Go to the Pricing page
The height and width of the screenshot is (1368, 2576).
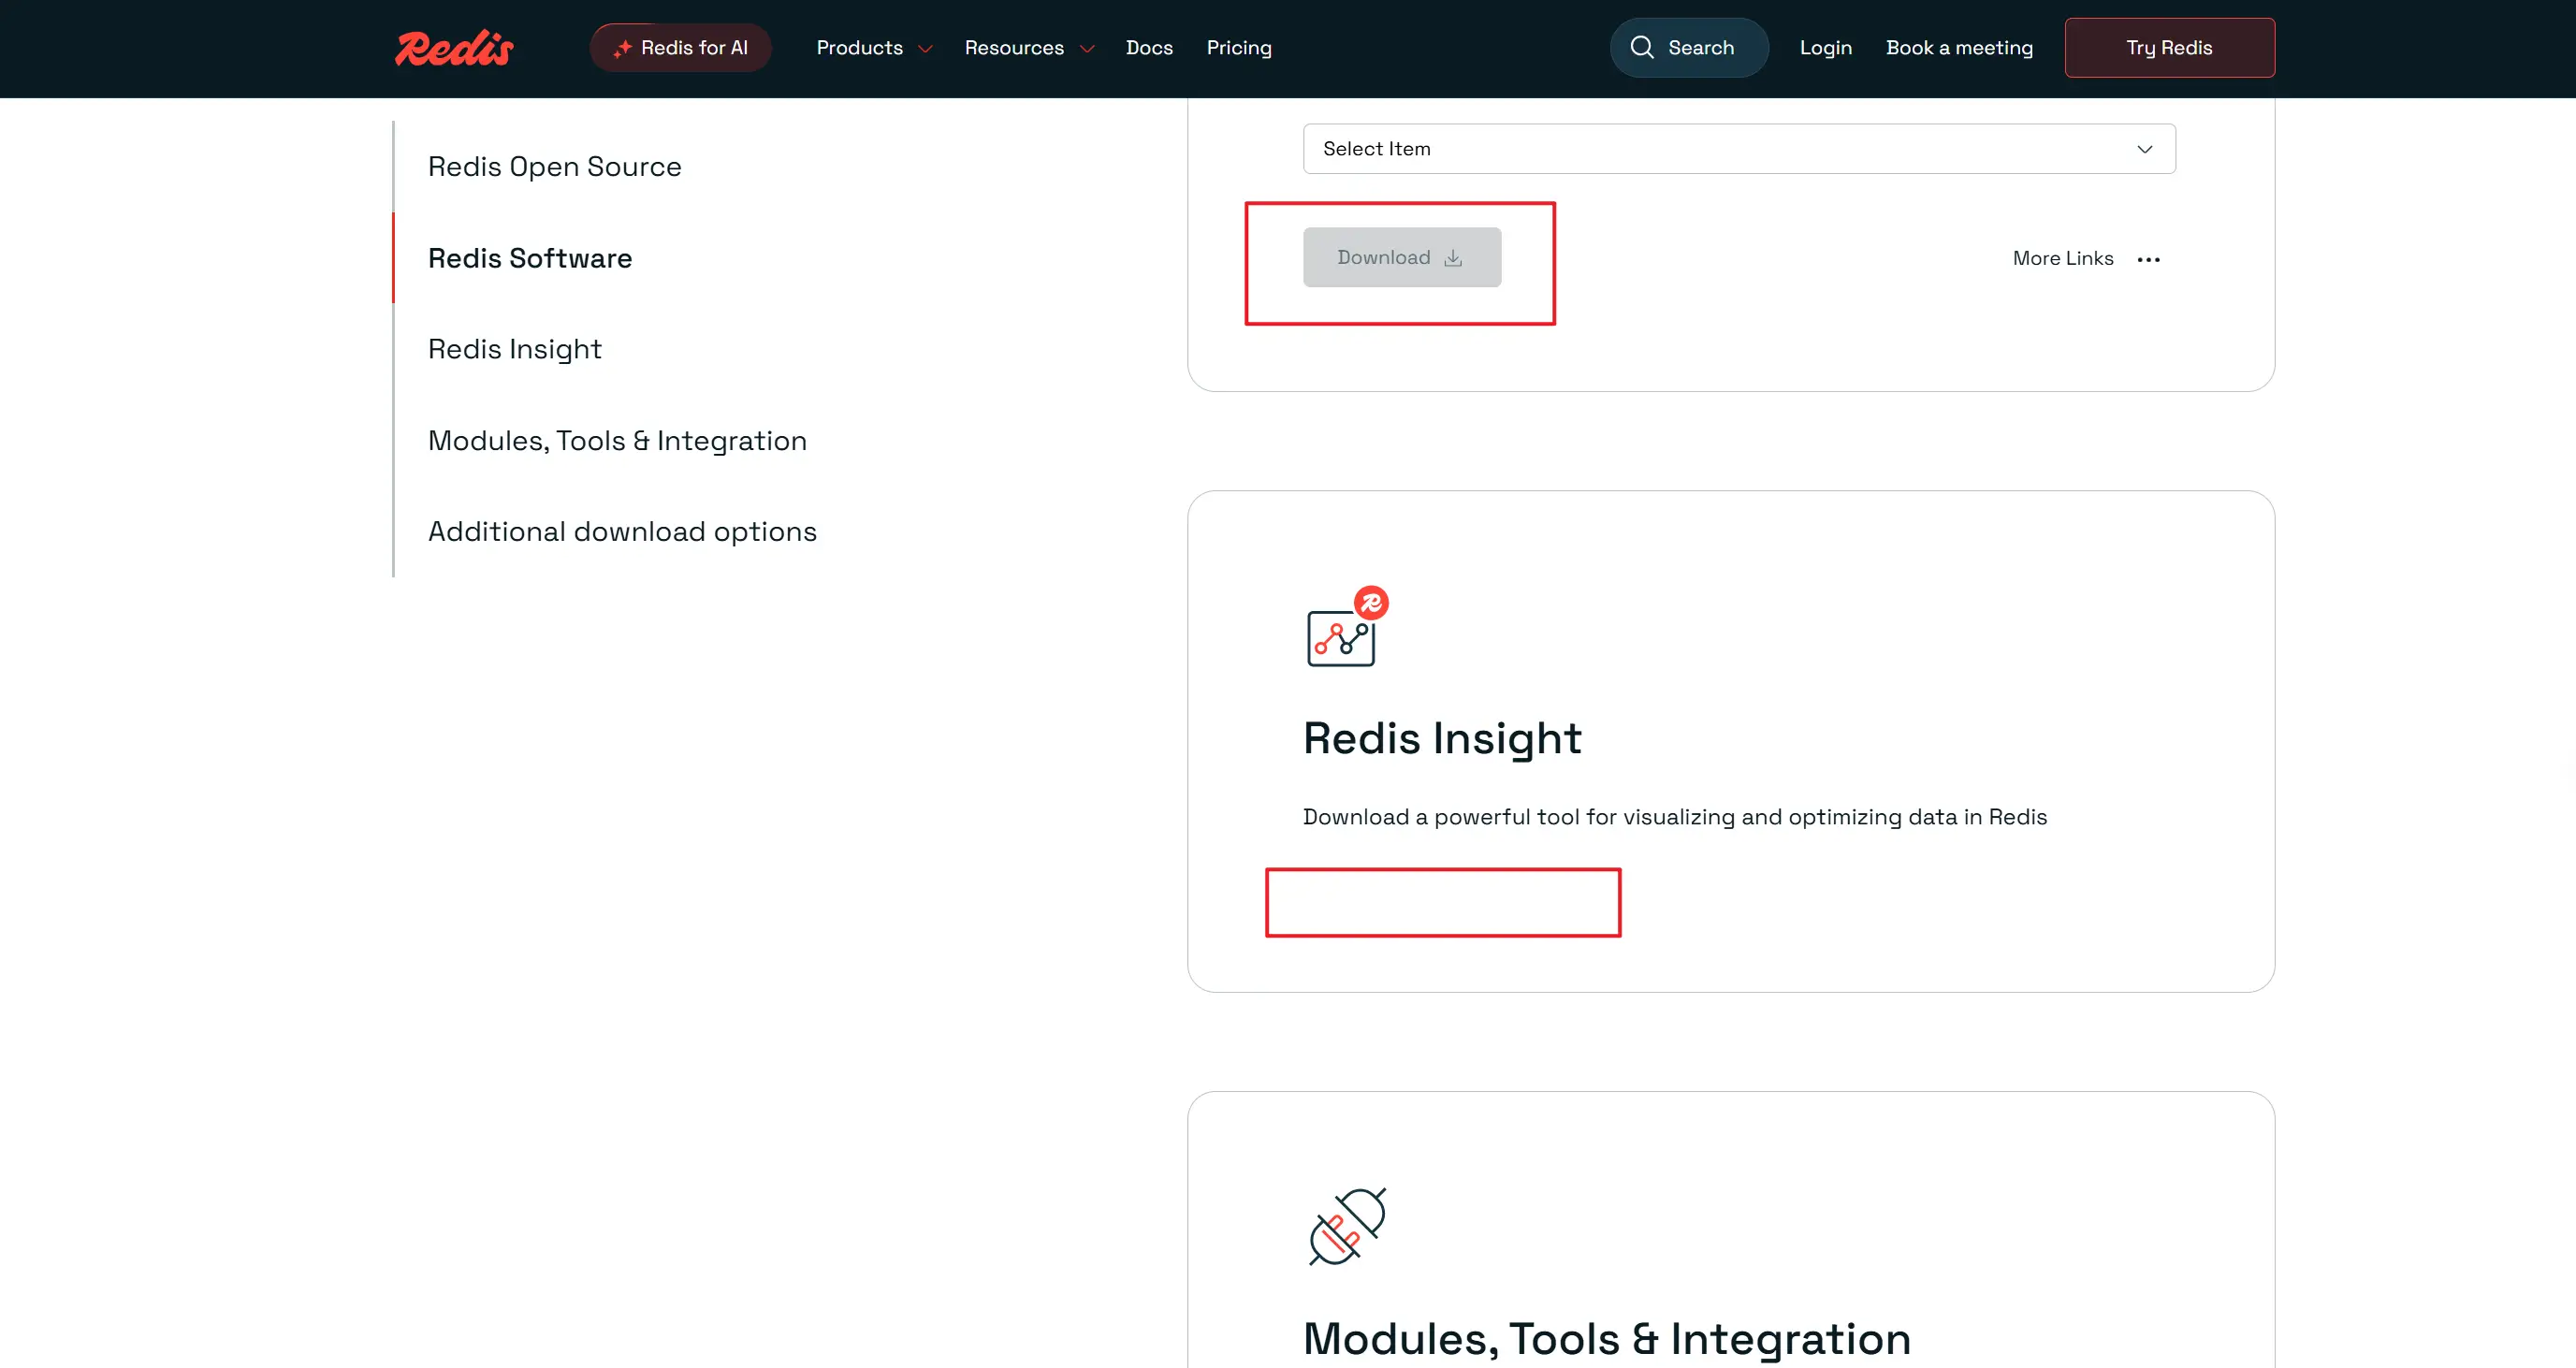[1238, 48]
